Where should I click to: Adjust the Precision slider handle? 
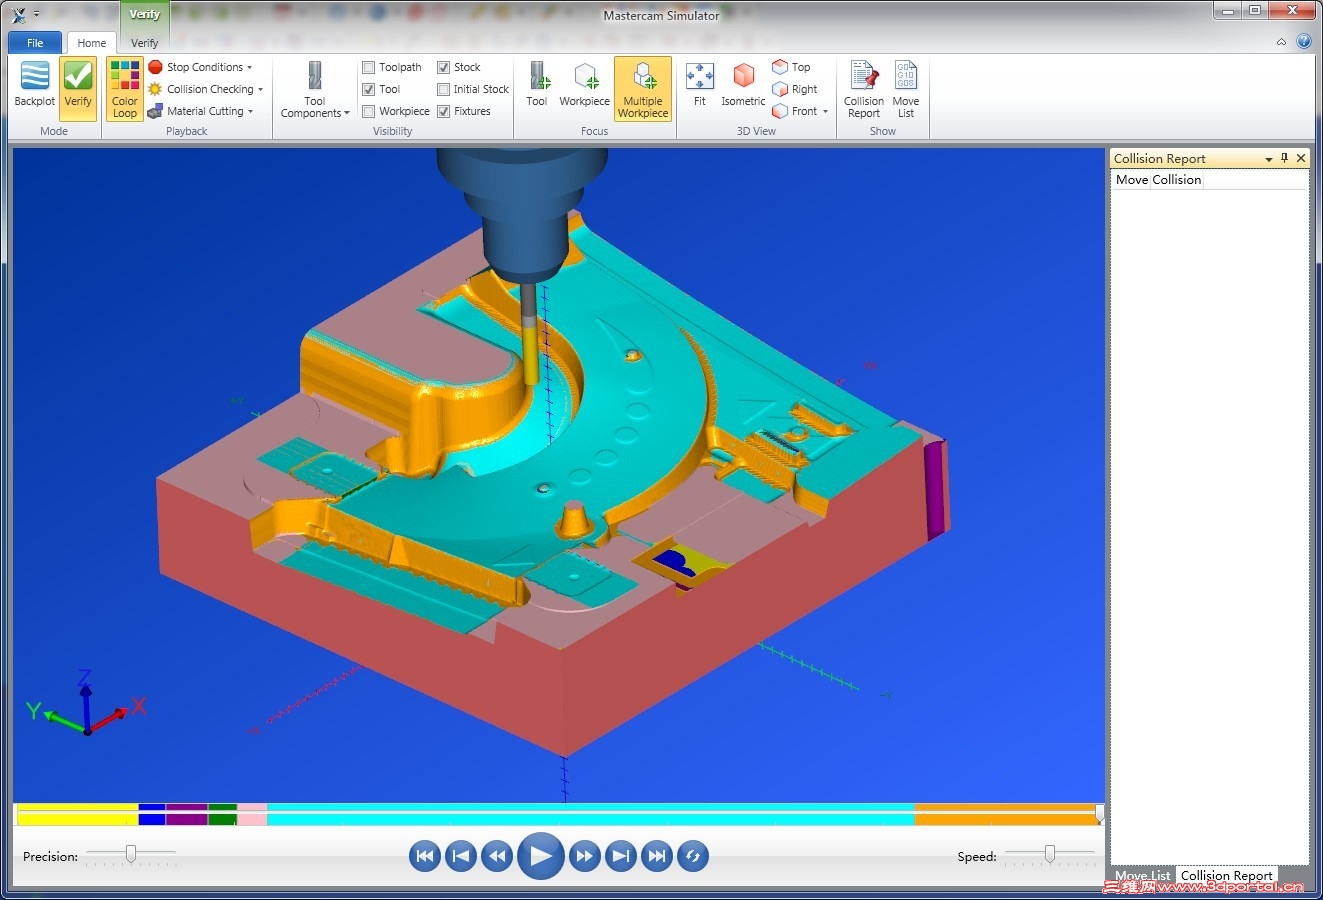tap(131, 853)
